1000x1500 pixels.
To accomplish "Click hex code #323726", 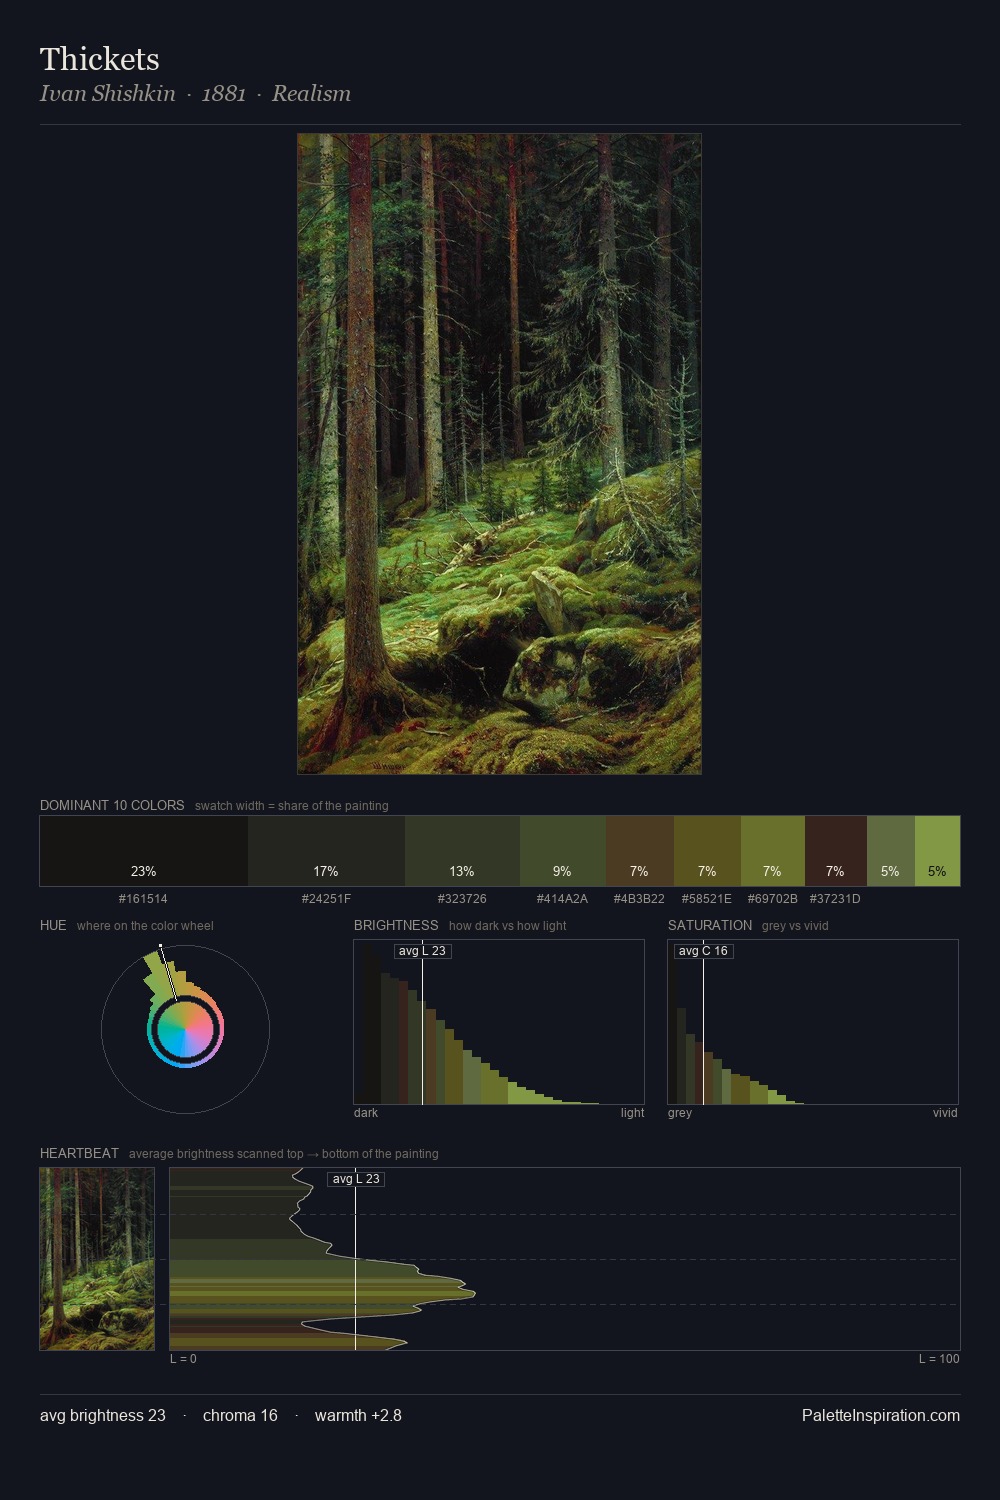I will (x=462, y=899).
